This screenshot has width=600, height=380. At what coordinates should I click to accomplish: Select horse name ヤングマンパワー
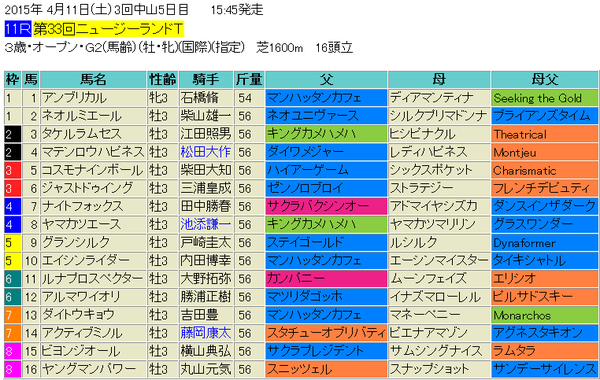coord(89,369)
